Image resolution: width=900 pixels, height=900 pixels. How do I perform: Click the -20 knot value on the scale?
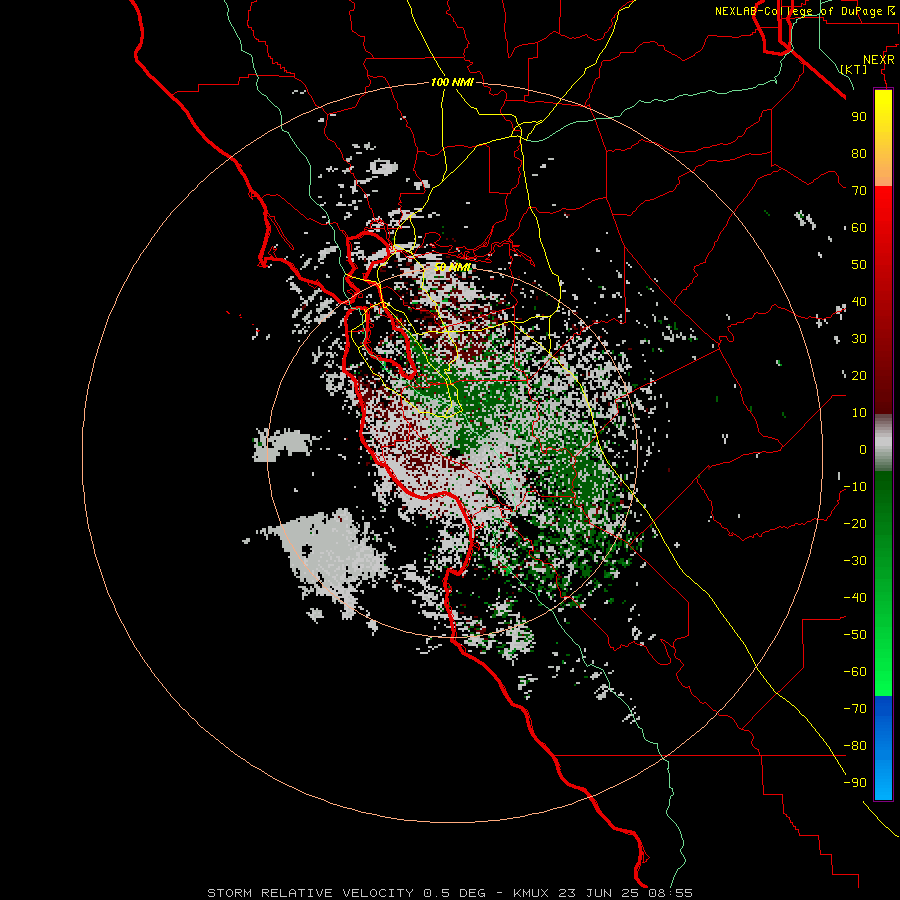855,523
